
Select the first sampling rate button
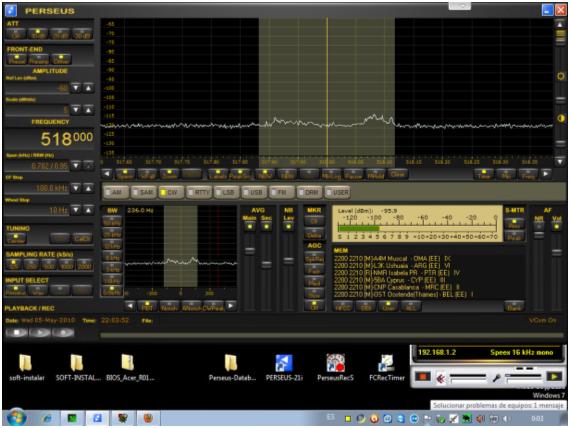point(14,264)
